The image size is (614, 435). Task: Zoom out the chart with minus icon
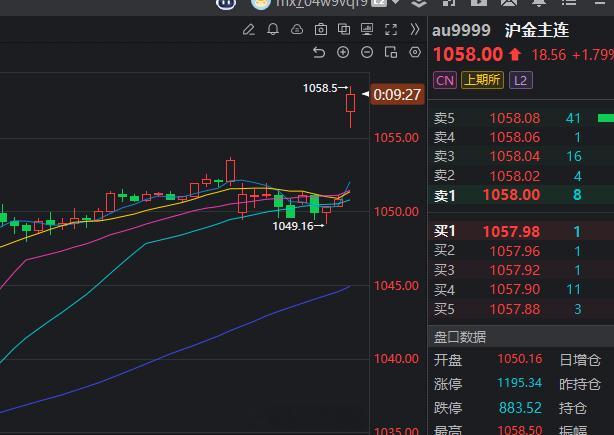point(367,52)
